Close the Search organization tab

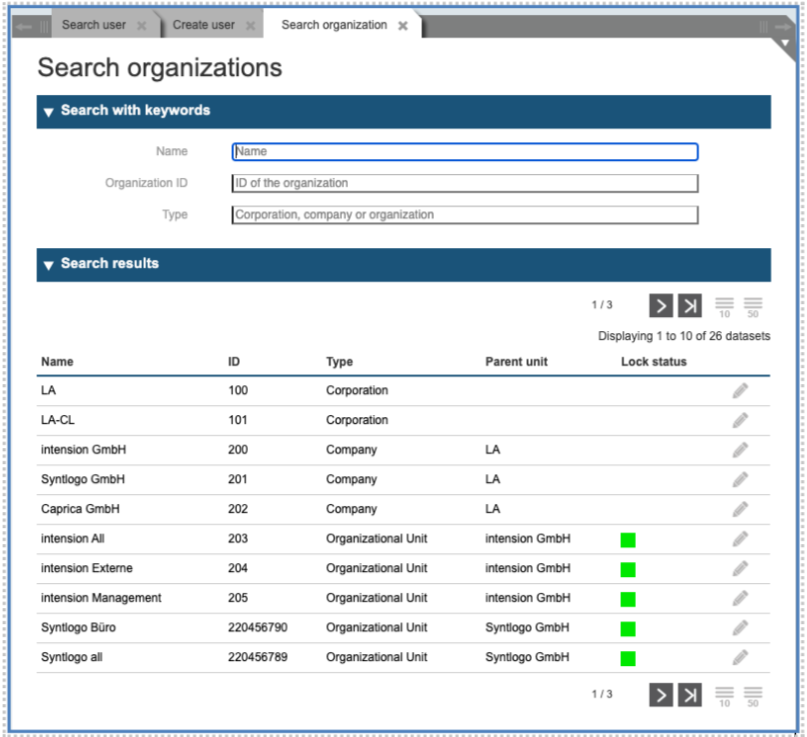point(403,26)
